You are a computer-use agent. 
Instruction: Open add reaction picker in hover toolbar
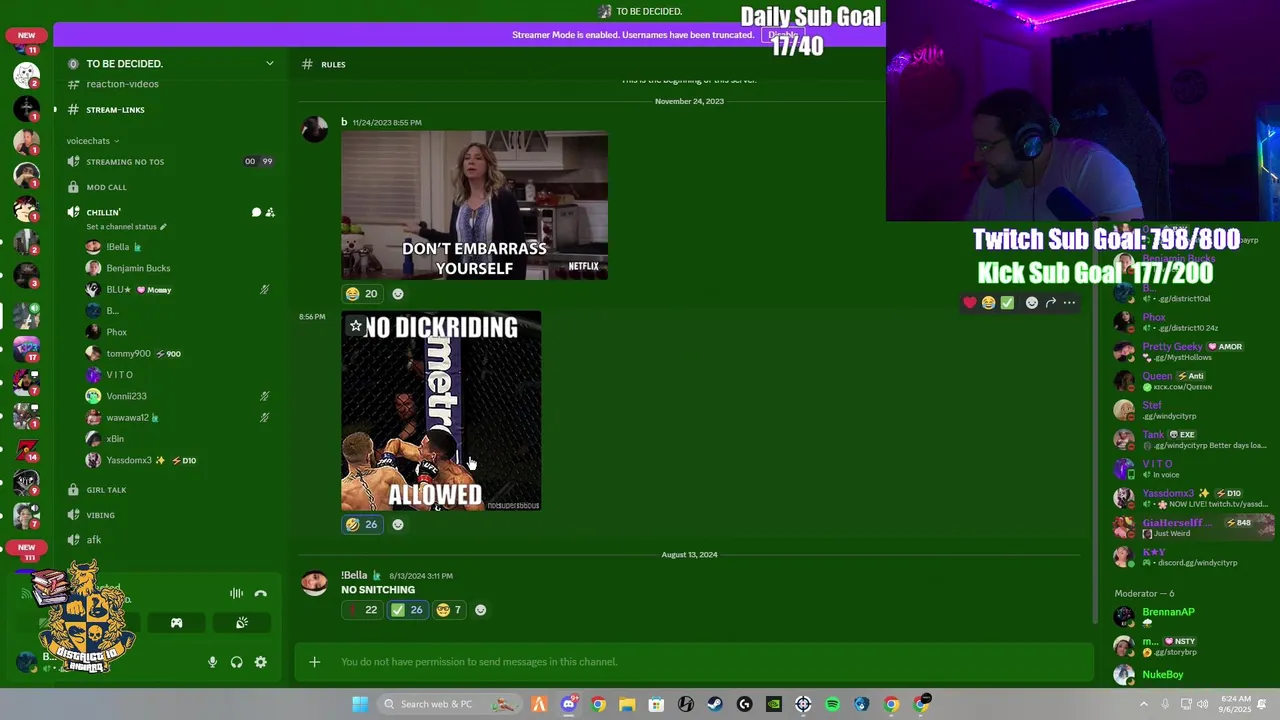[x=1032, y=303]
